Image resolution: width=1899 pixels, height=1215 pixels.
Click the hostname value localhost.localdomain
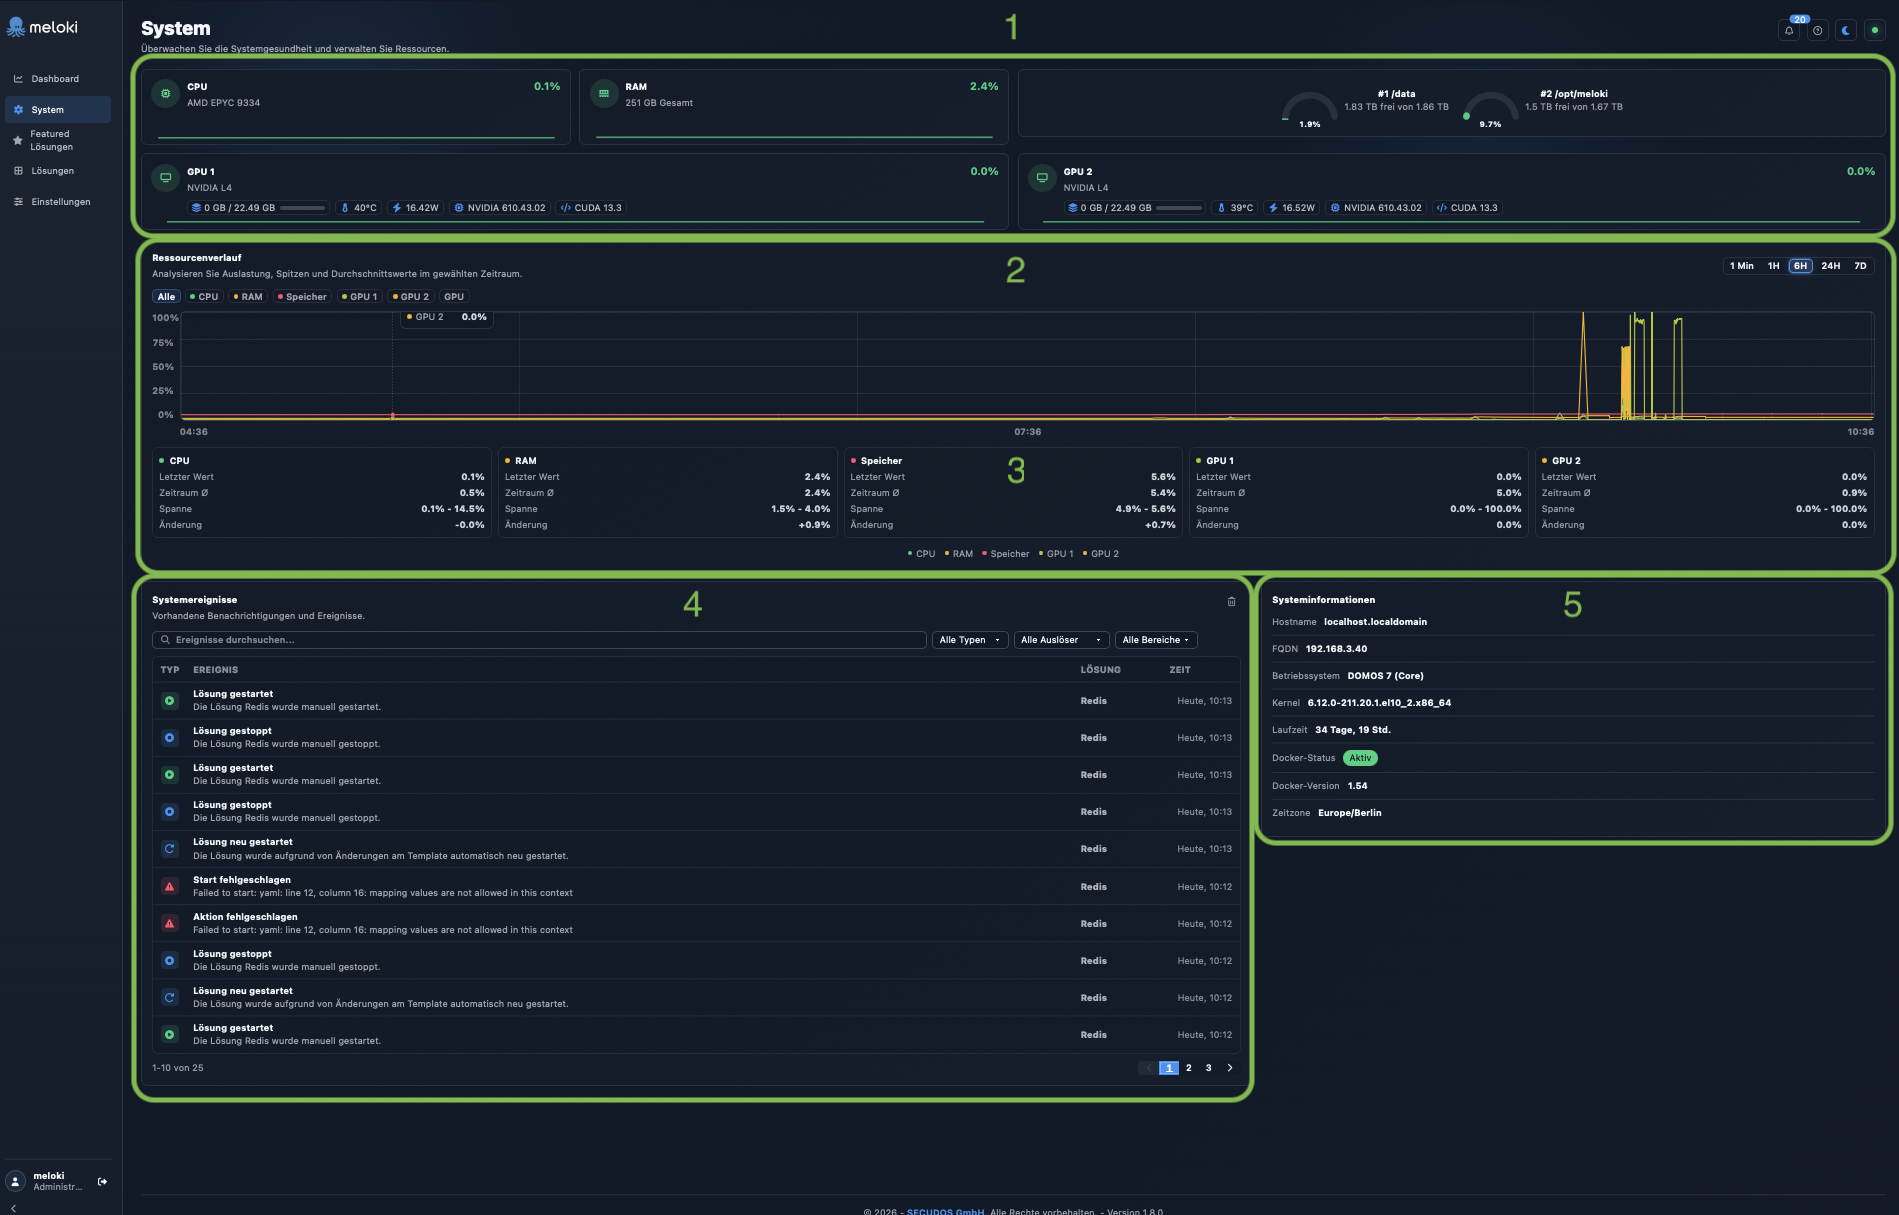pyautogui.click(x=1375, y=622)
